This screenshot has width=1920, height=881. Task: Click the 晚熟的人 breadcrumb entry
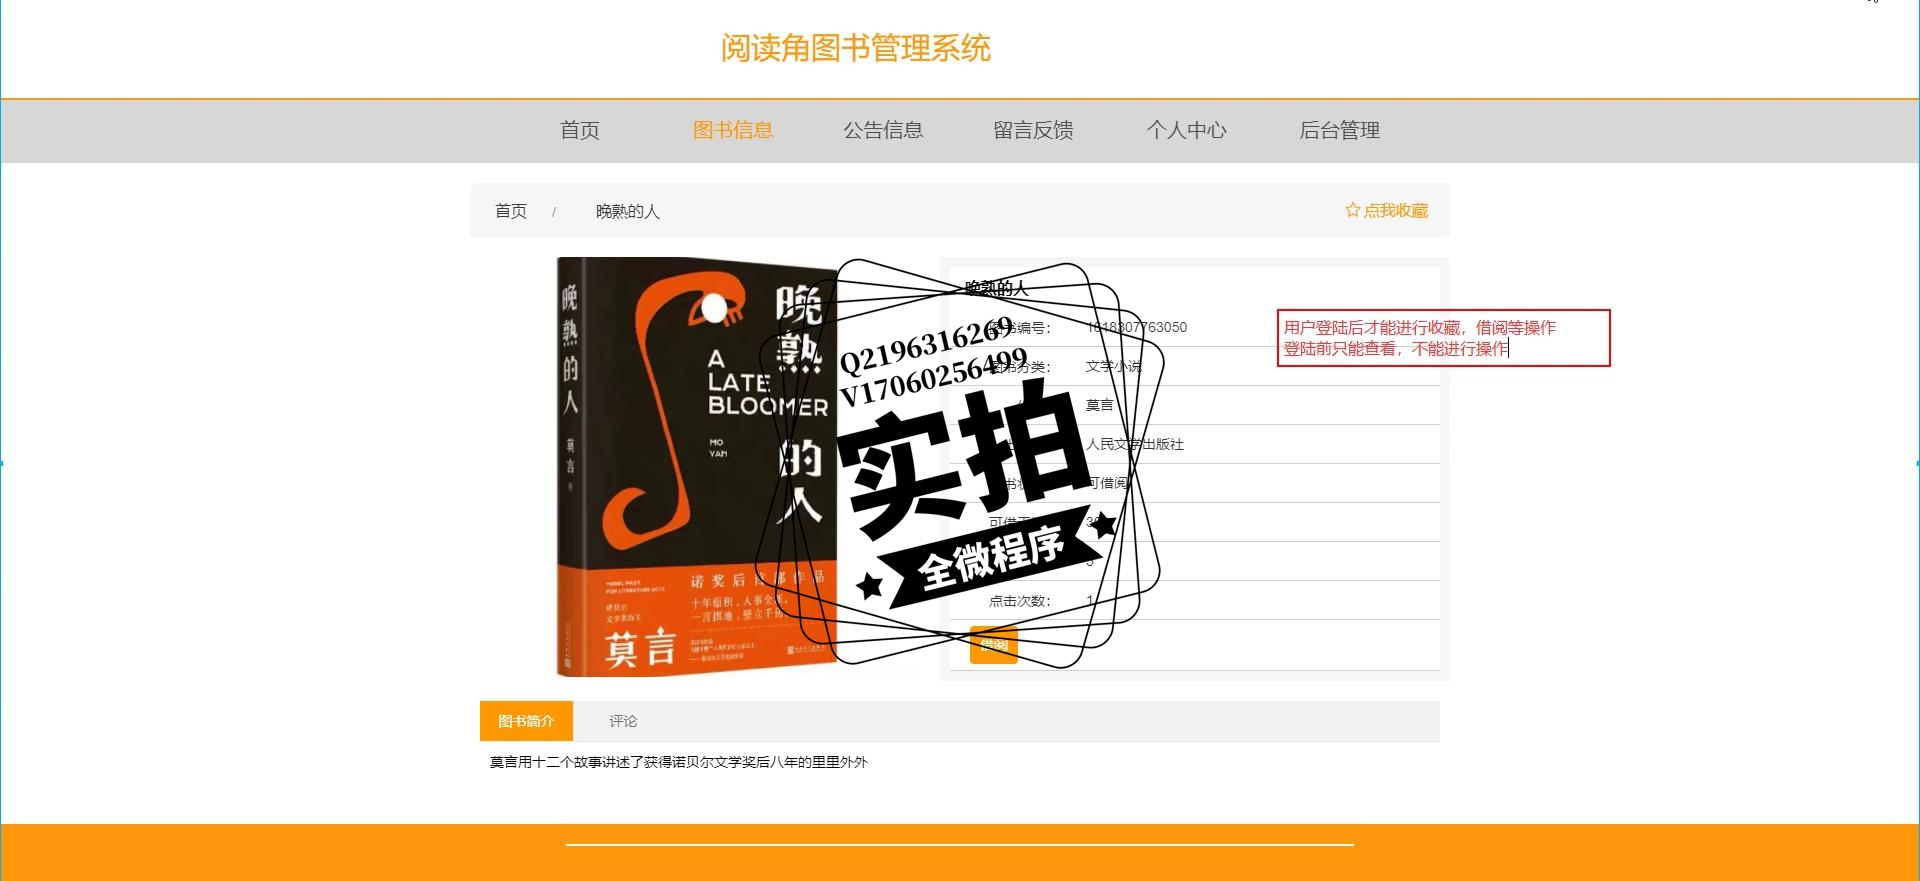pos(627,211)
